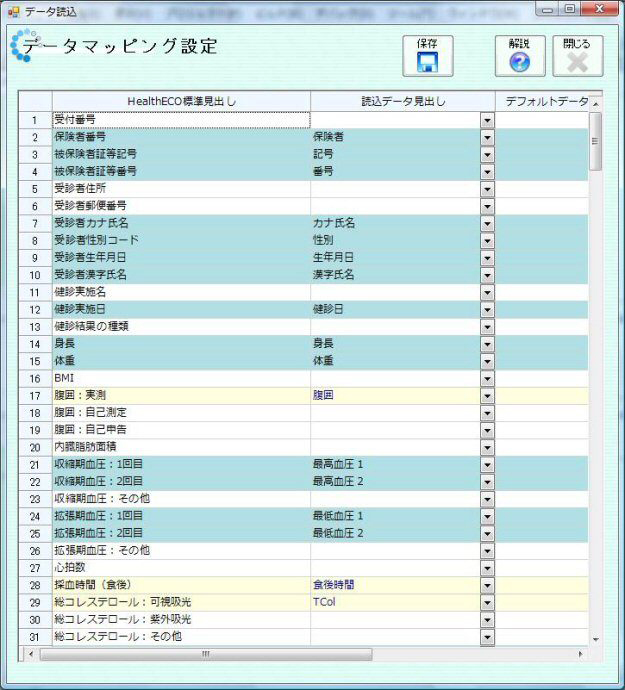
Task: Open dropdown for 拡張期血圧：2回目 row
Action: tap(487, 533)
